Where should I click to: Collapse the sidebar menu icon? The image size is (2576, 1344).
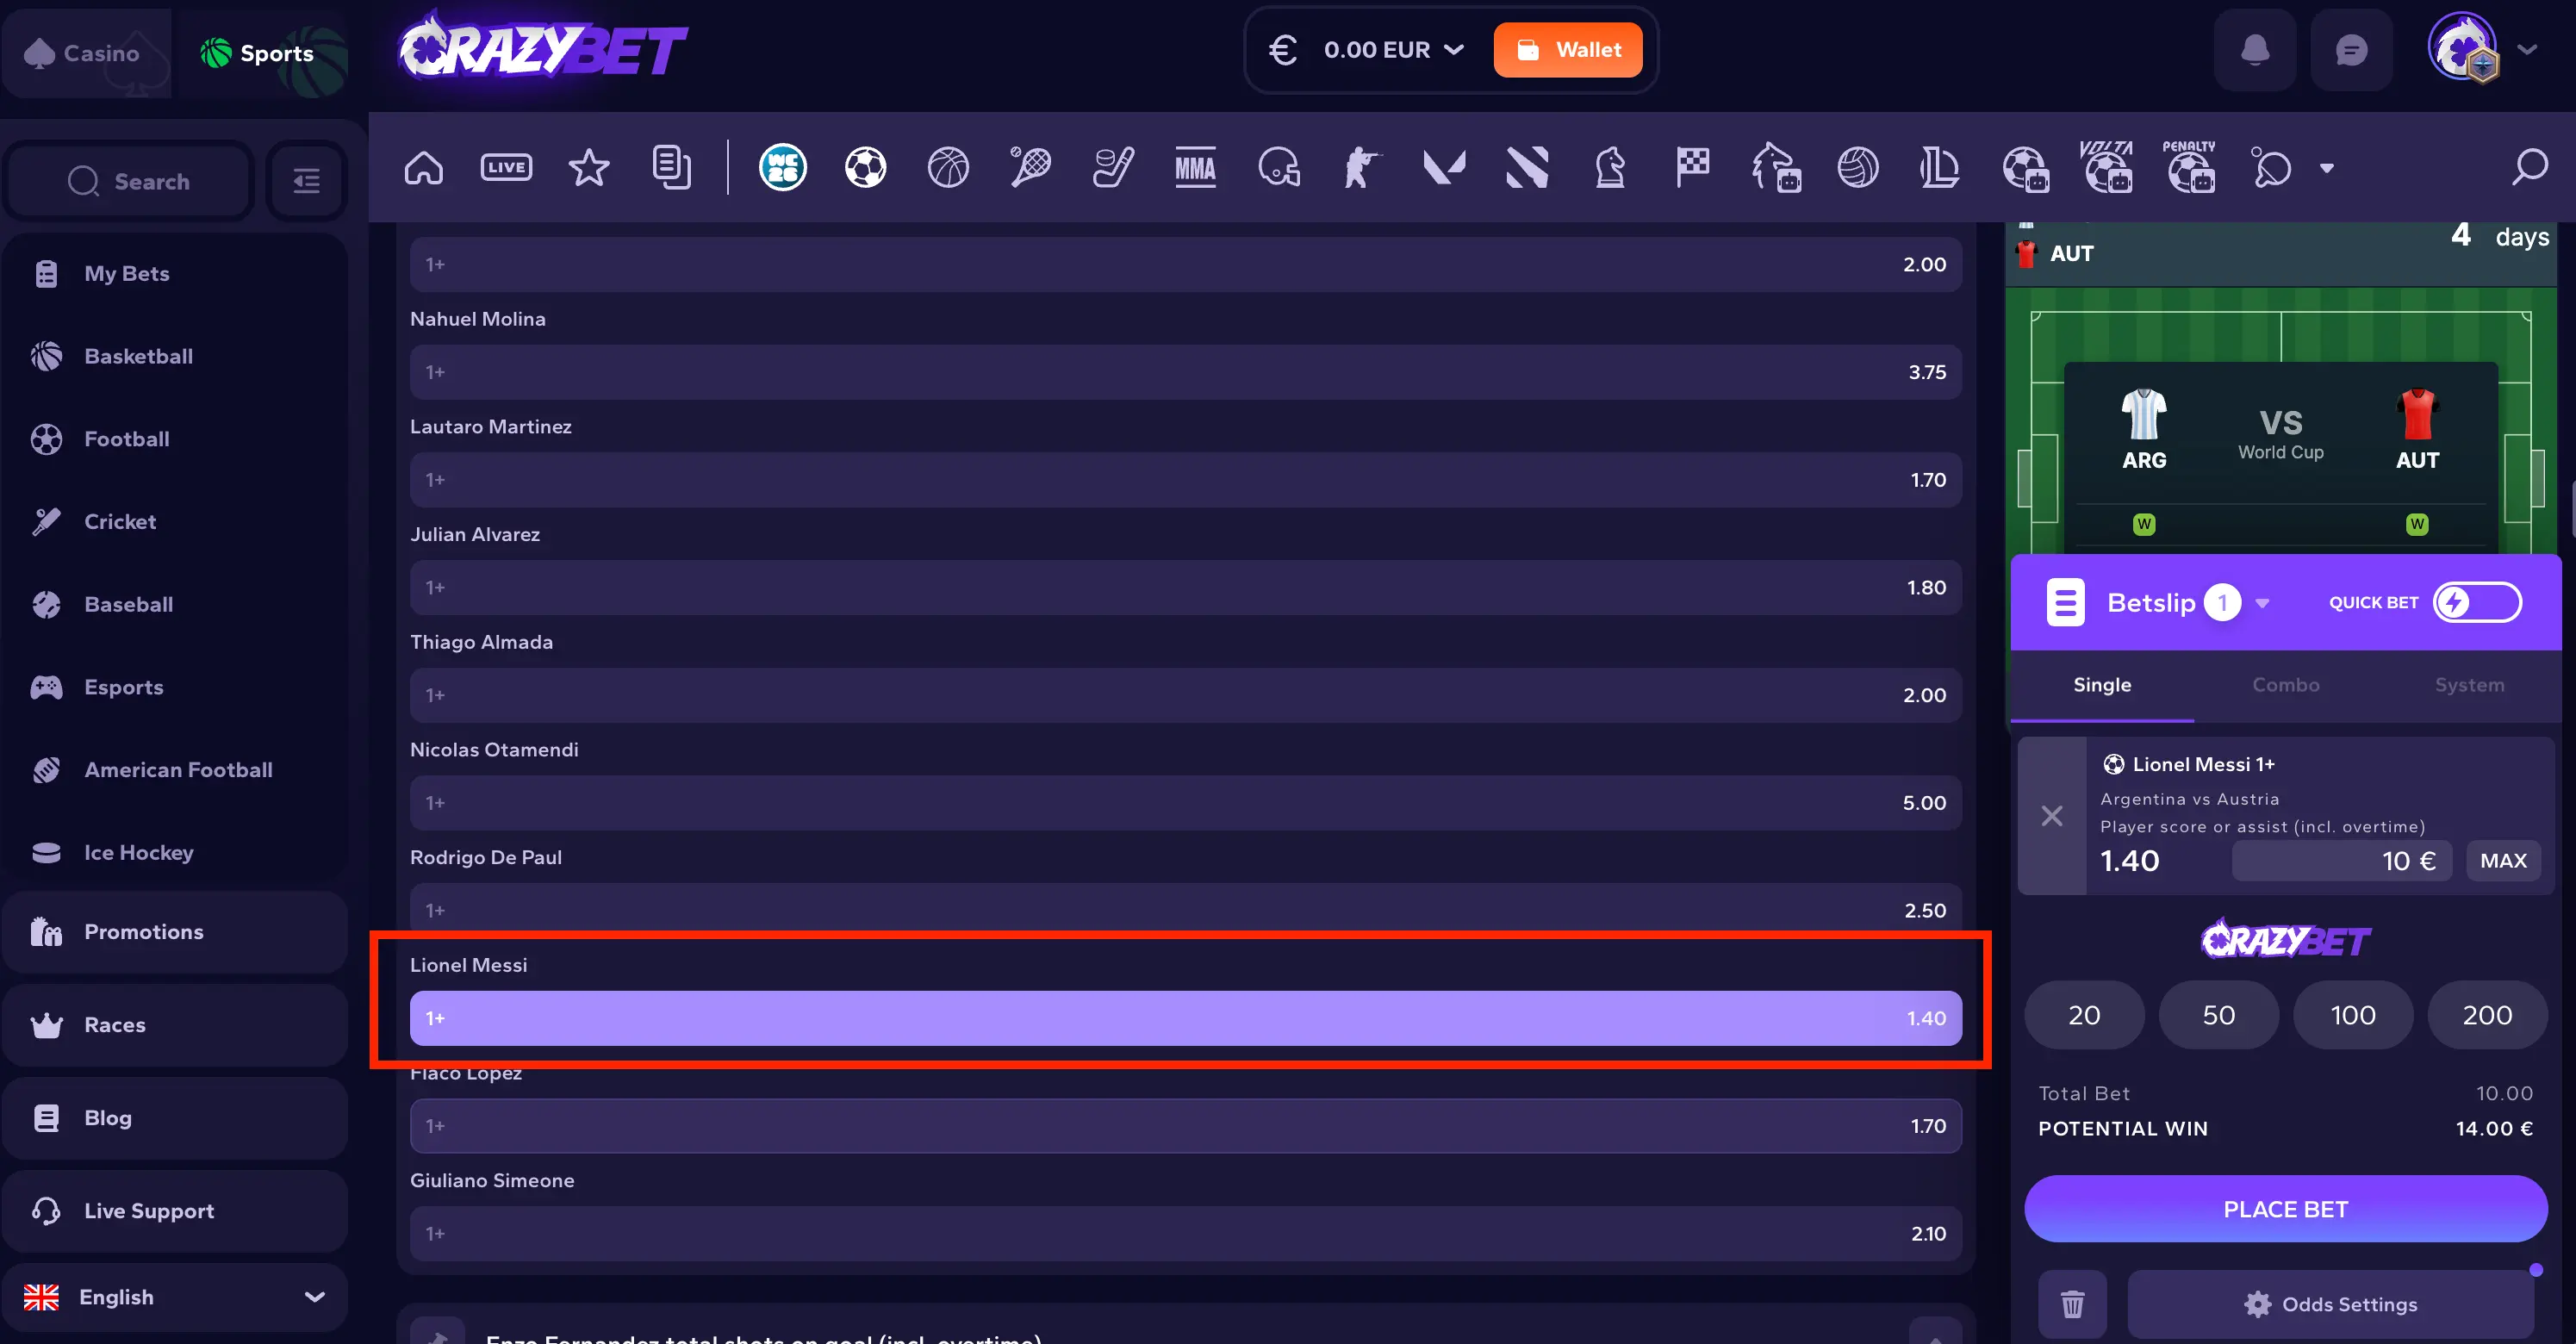click(x=306, y=181)
